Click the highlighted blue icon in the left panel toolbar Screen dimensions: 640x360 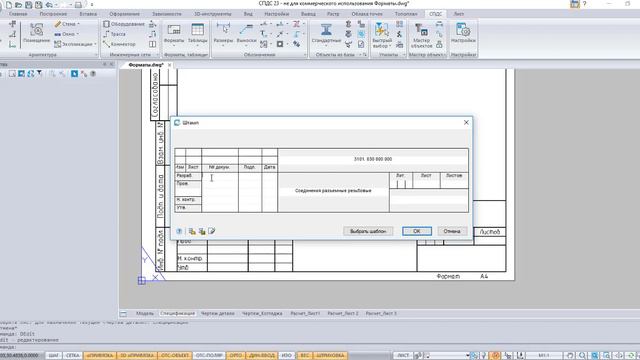pyautogui.click(x=74, y=74)
